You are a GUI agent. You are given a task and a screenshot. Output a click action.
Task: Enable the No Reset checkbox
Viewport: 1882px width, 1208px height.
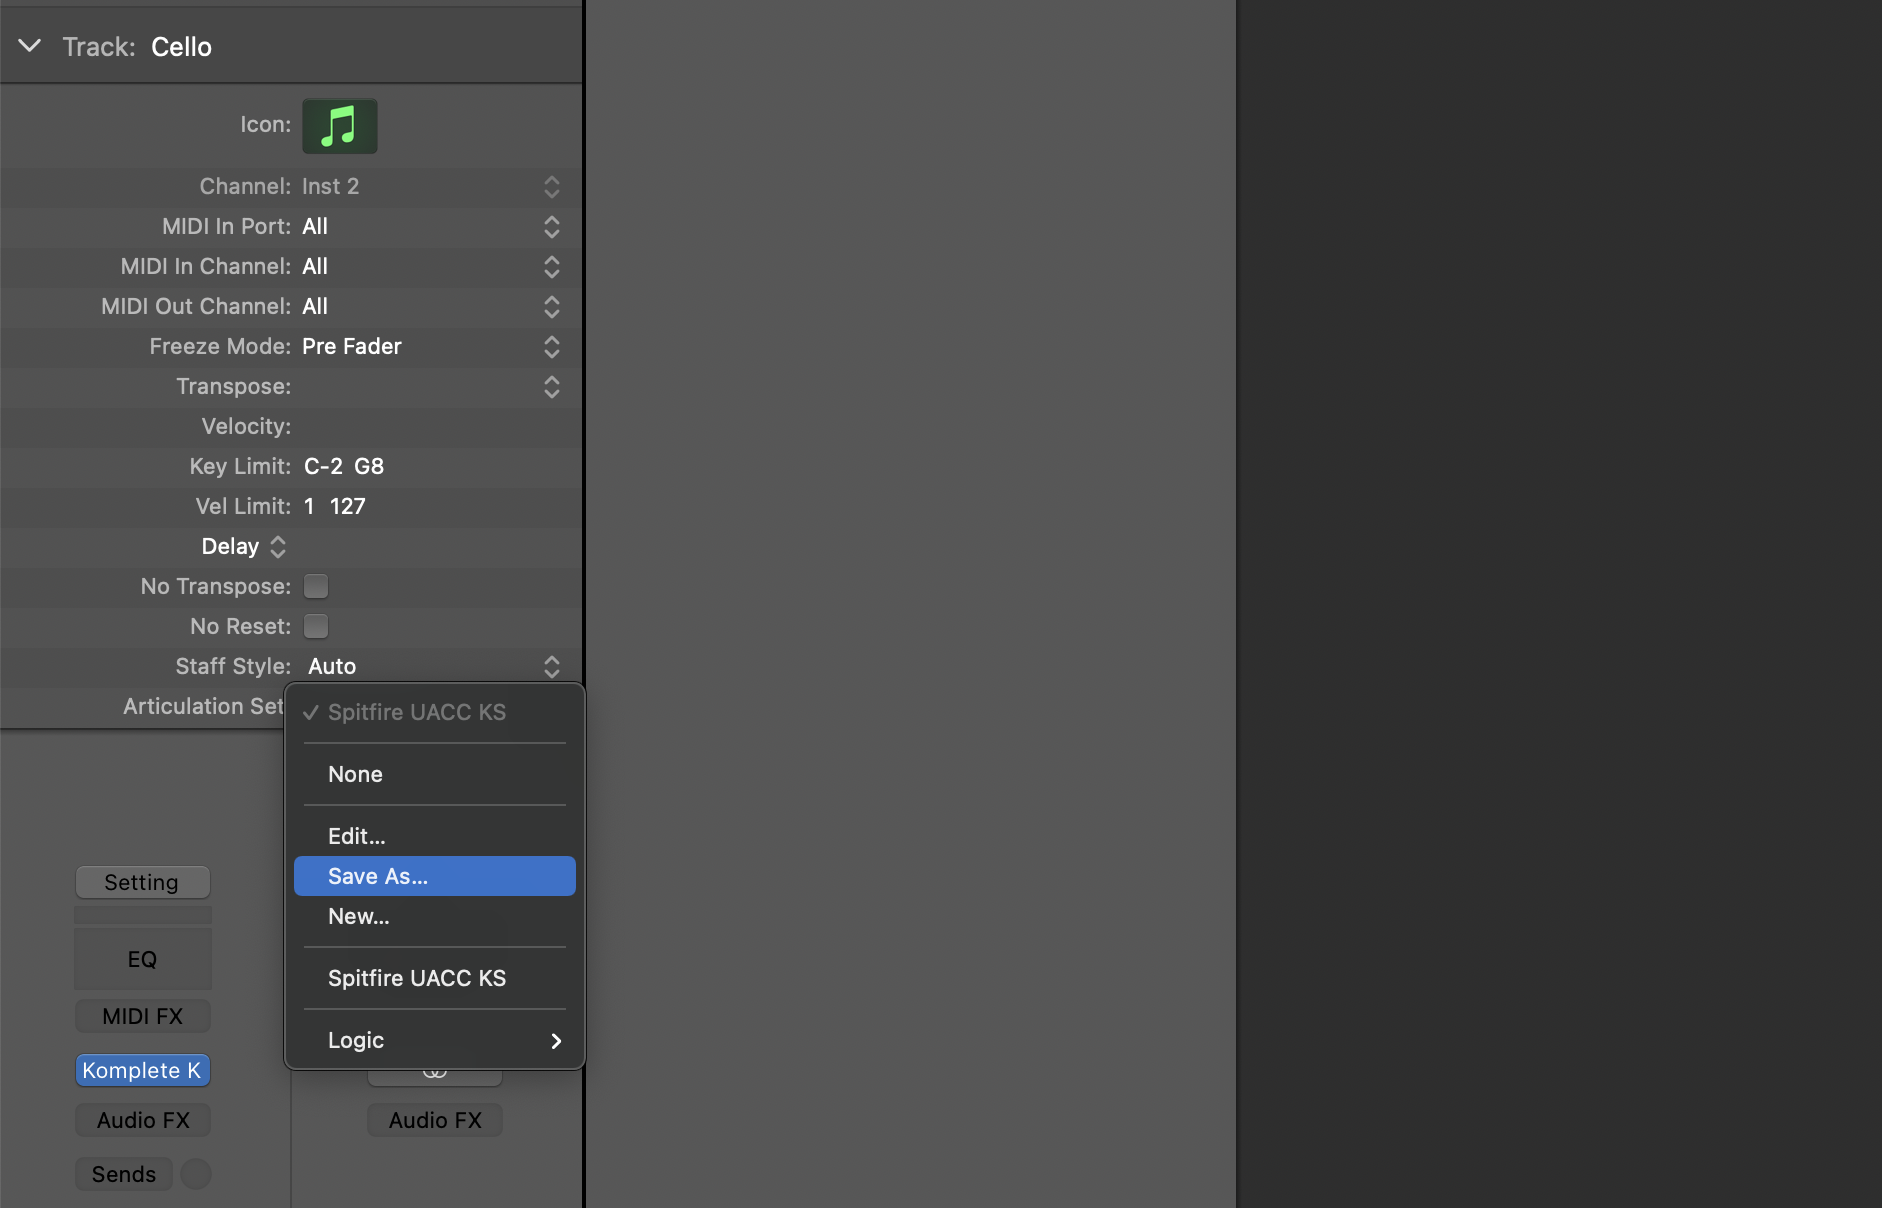[x=316, y=626]
